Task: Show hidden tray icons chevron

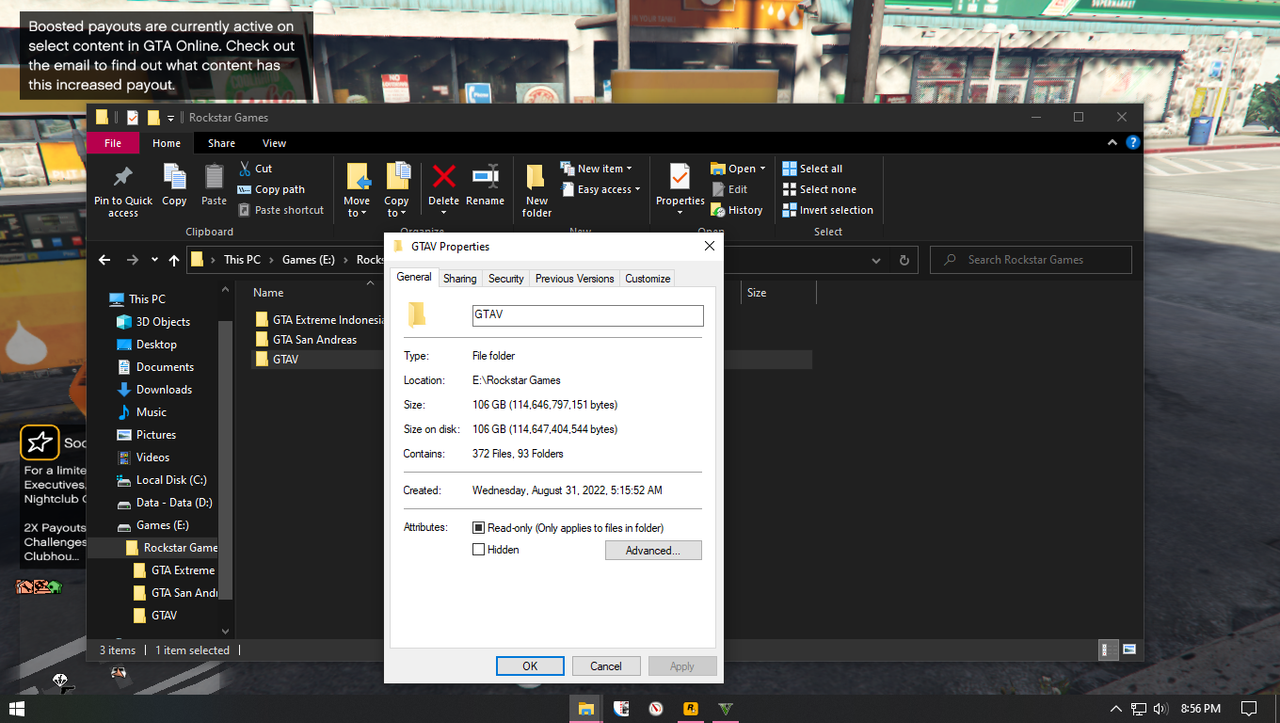Action: pyautogui.click(x=1118, y=708)
